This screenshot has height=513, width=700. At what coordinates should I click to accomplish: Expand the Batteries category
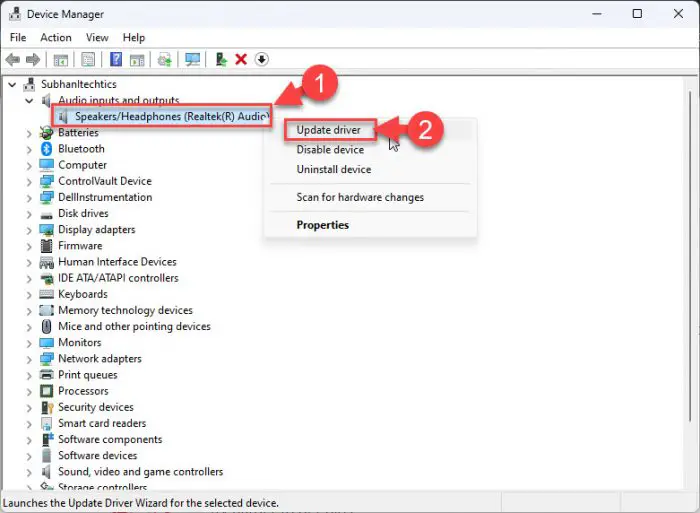click(29, 133)
